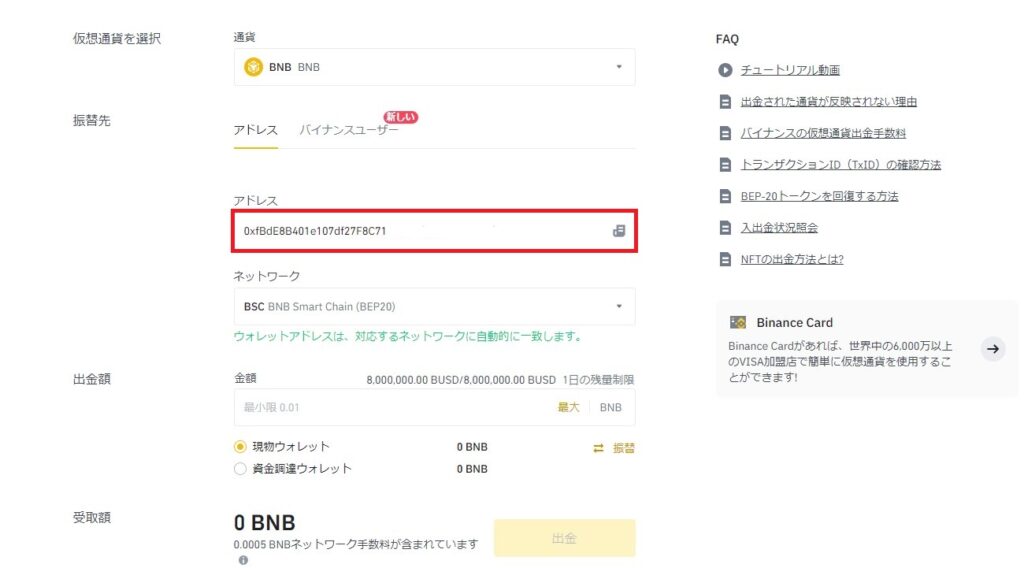Click document icon beside トランザクションID link
1024x568 pixels.
(725, 165)
